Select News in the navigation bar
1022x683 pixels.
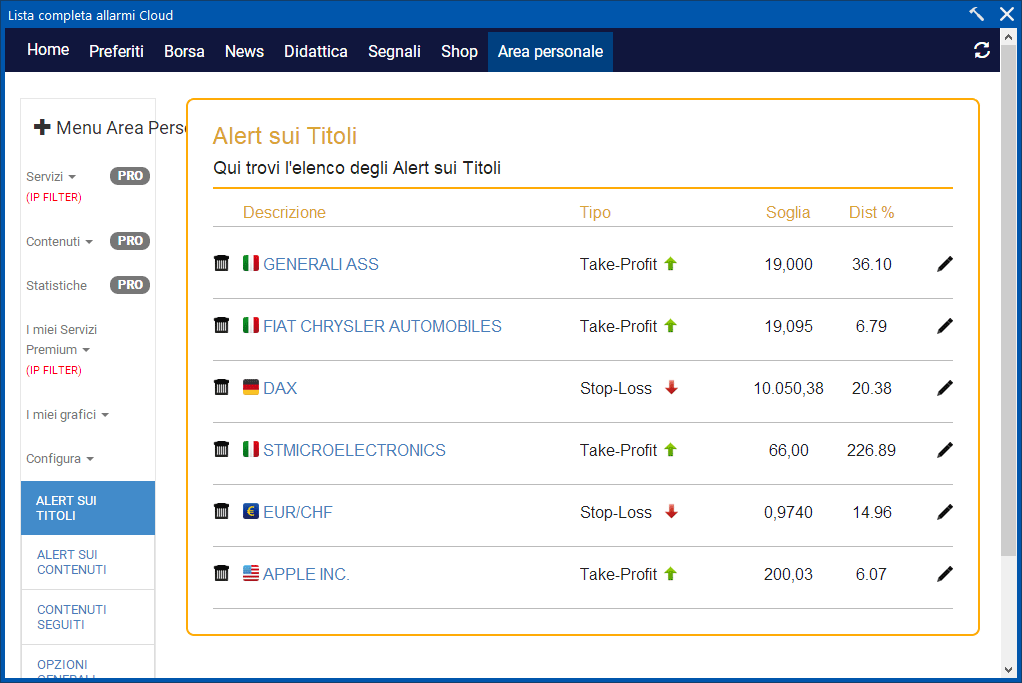(x=244, y=51)
